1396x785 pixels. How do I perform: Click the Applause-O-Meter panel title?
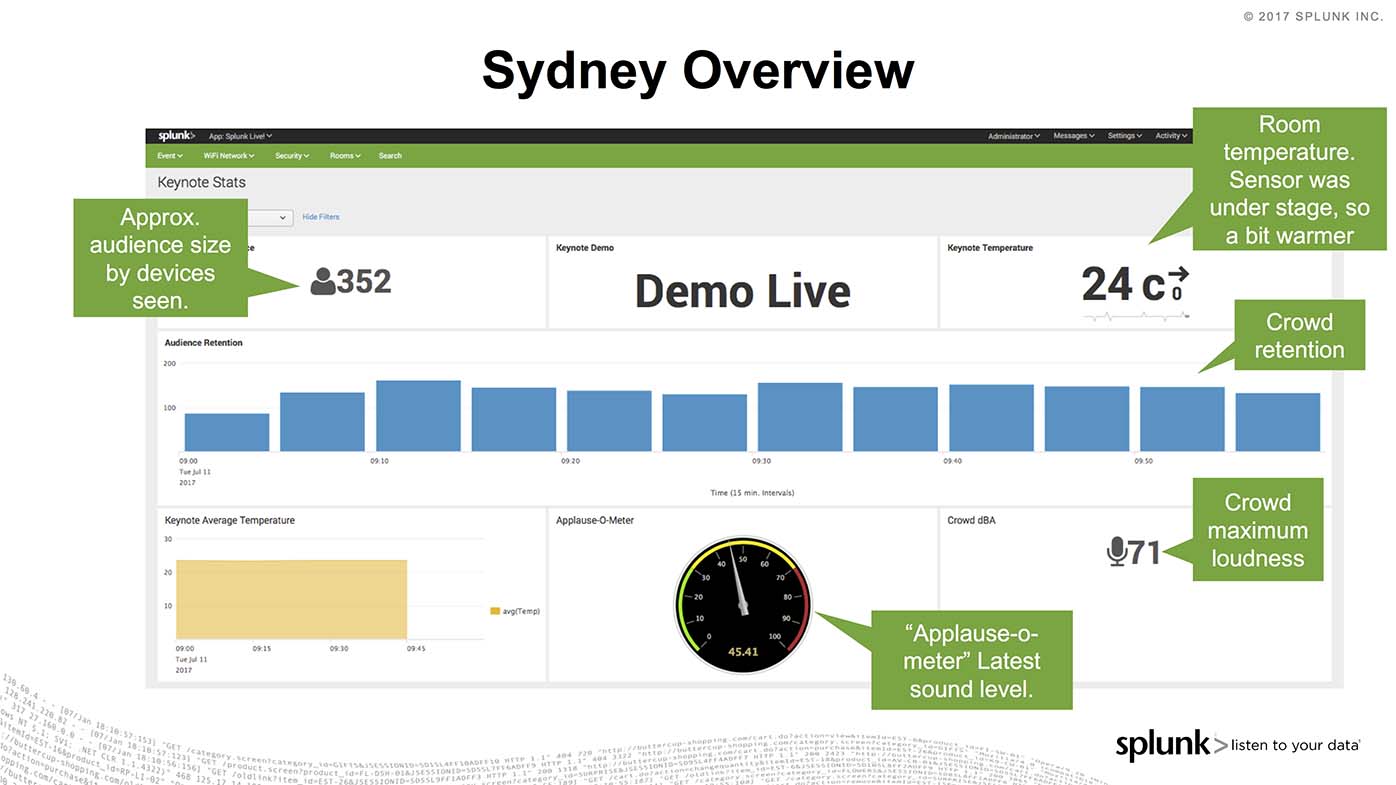(x=595, y=520)
